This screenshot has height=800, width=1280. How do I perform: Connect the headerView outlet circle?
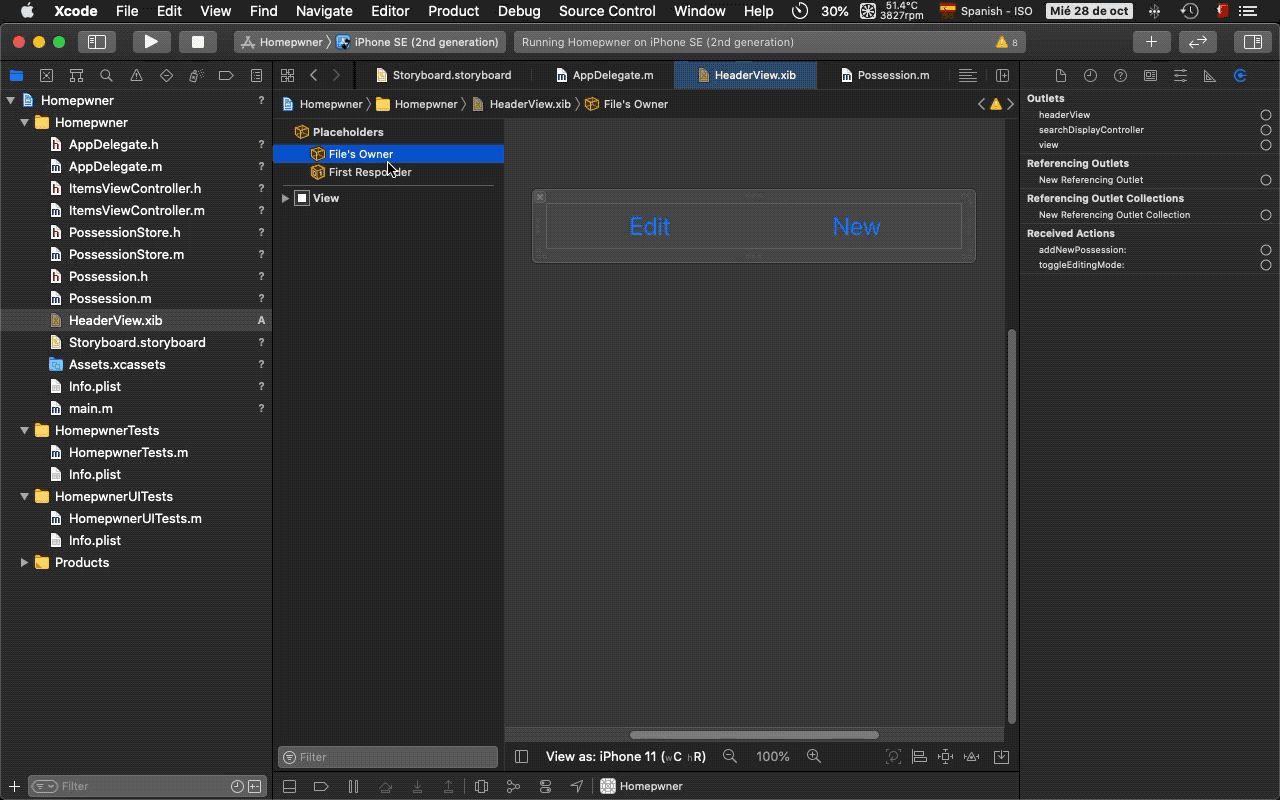(1266, 115)
